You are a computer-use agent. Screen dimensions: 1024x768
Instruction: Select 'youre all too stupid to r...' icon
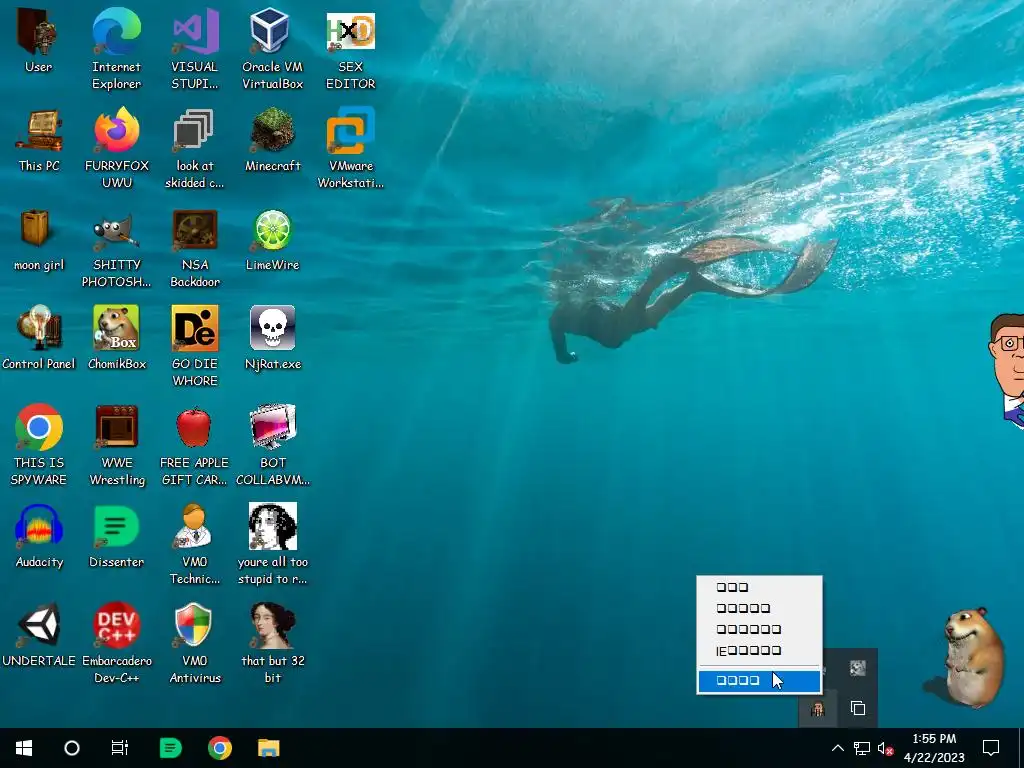pos(272,544)
